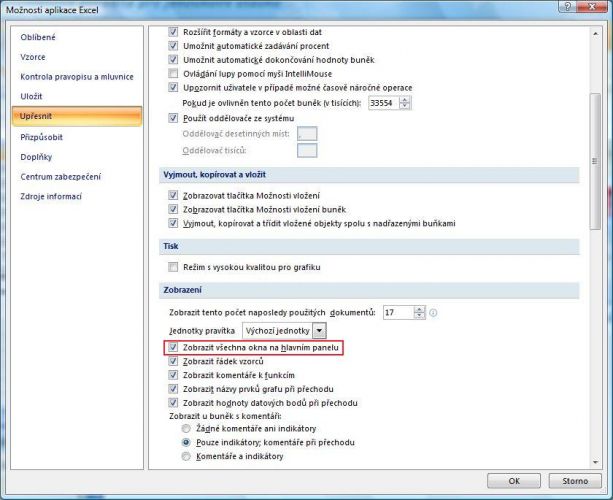Select the Uložit category
The height and width of the screenshot is (500, 613).
(31, 96)
